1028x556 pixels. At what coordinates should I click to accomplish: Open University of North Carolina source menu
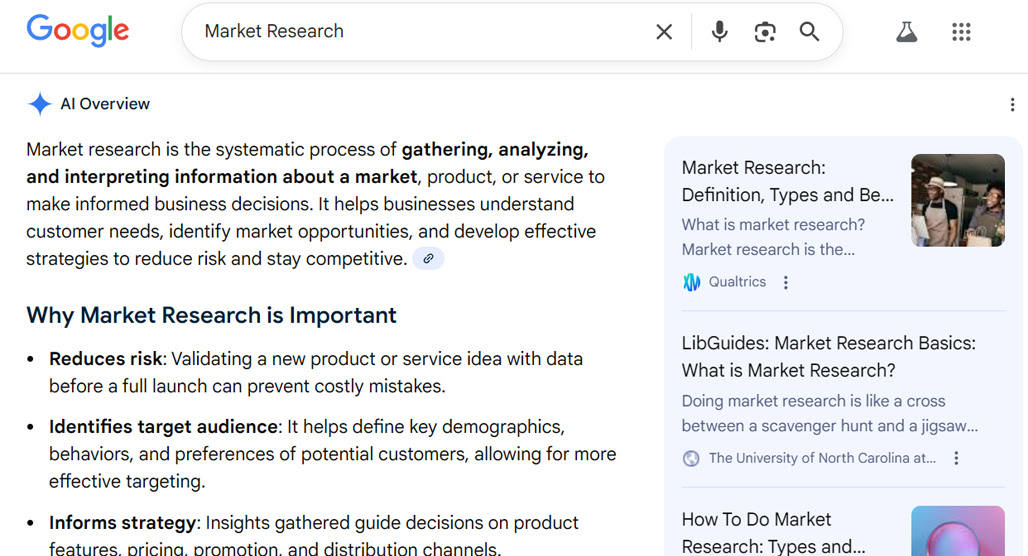956,458
